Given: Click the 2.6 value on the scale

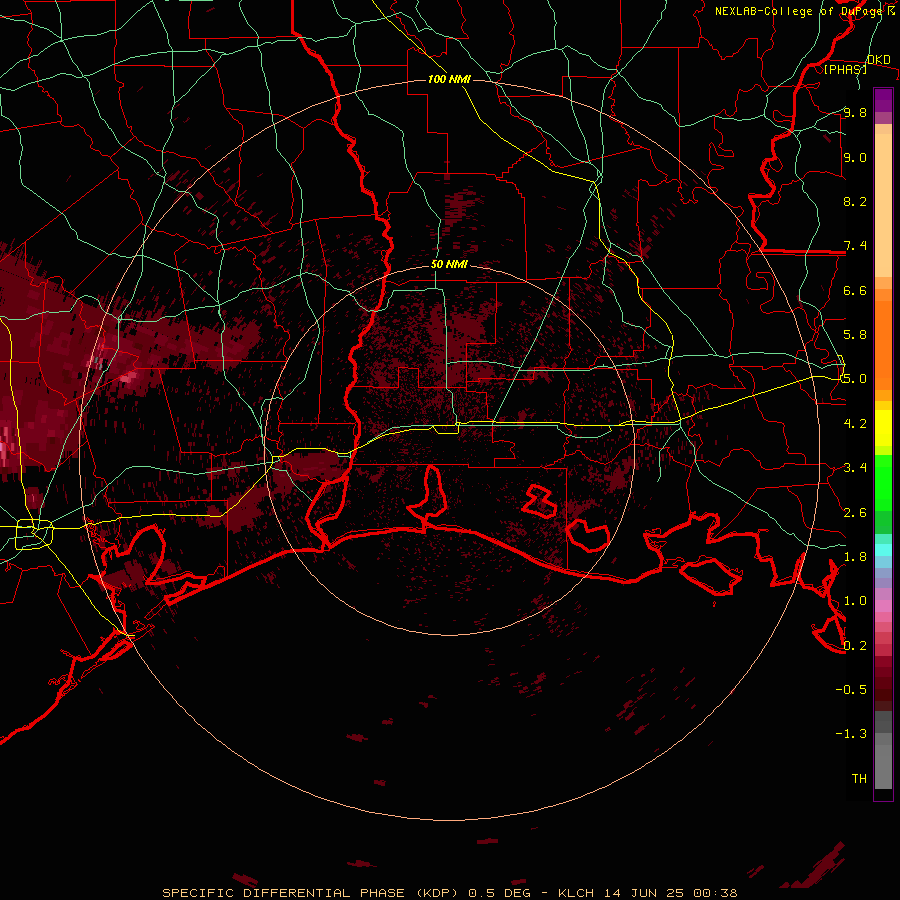Looking at the screenshot, I should pos(855,513).
